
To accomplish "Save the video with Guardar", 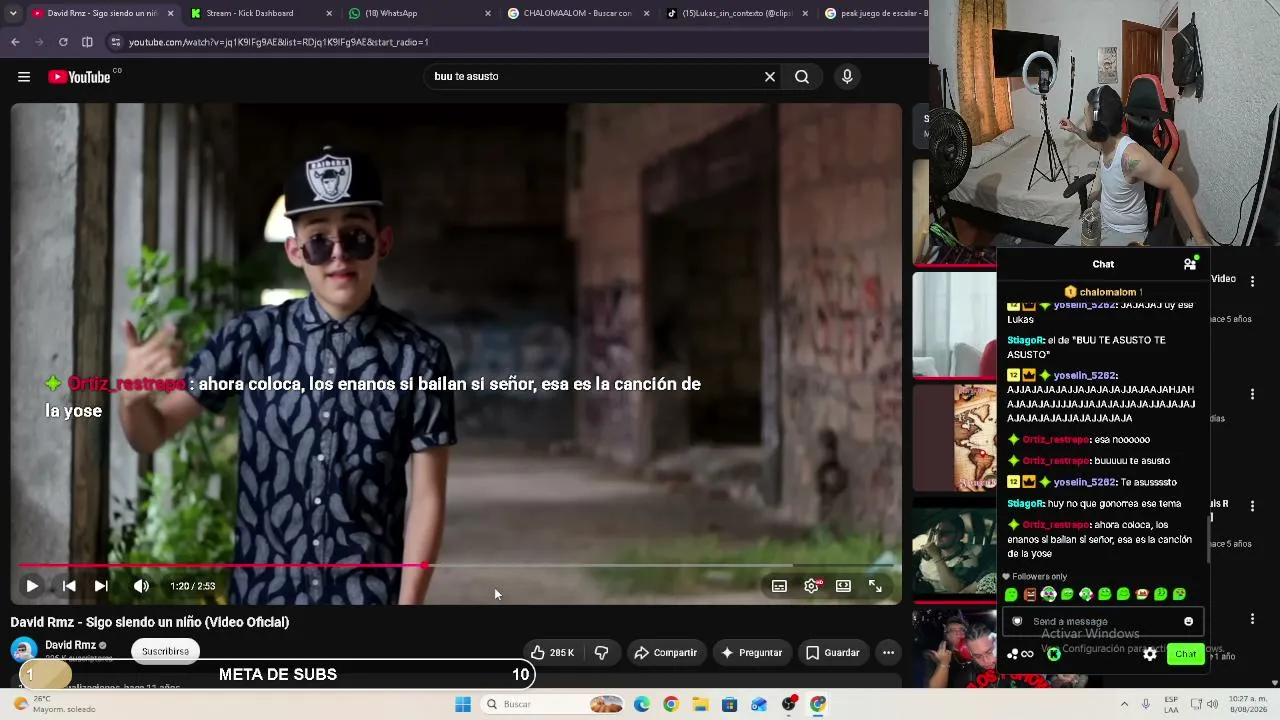I will click(832, 653).
